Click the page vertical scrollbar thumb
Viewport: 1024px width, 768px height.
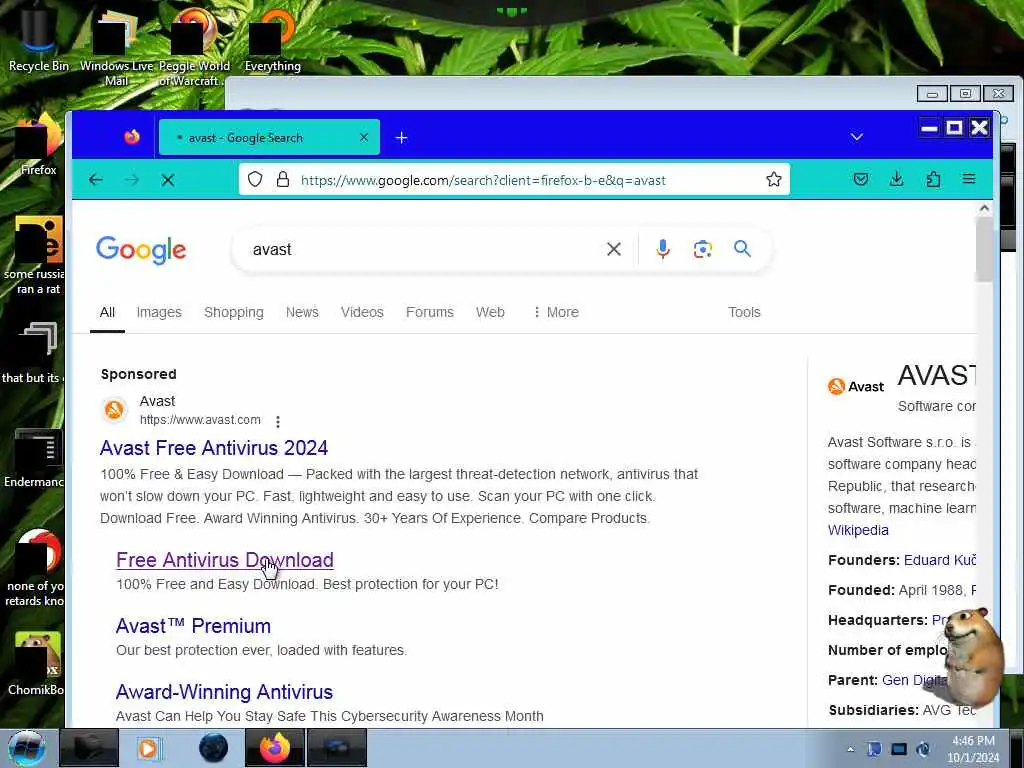(984, 249)
